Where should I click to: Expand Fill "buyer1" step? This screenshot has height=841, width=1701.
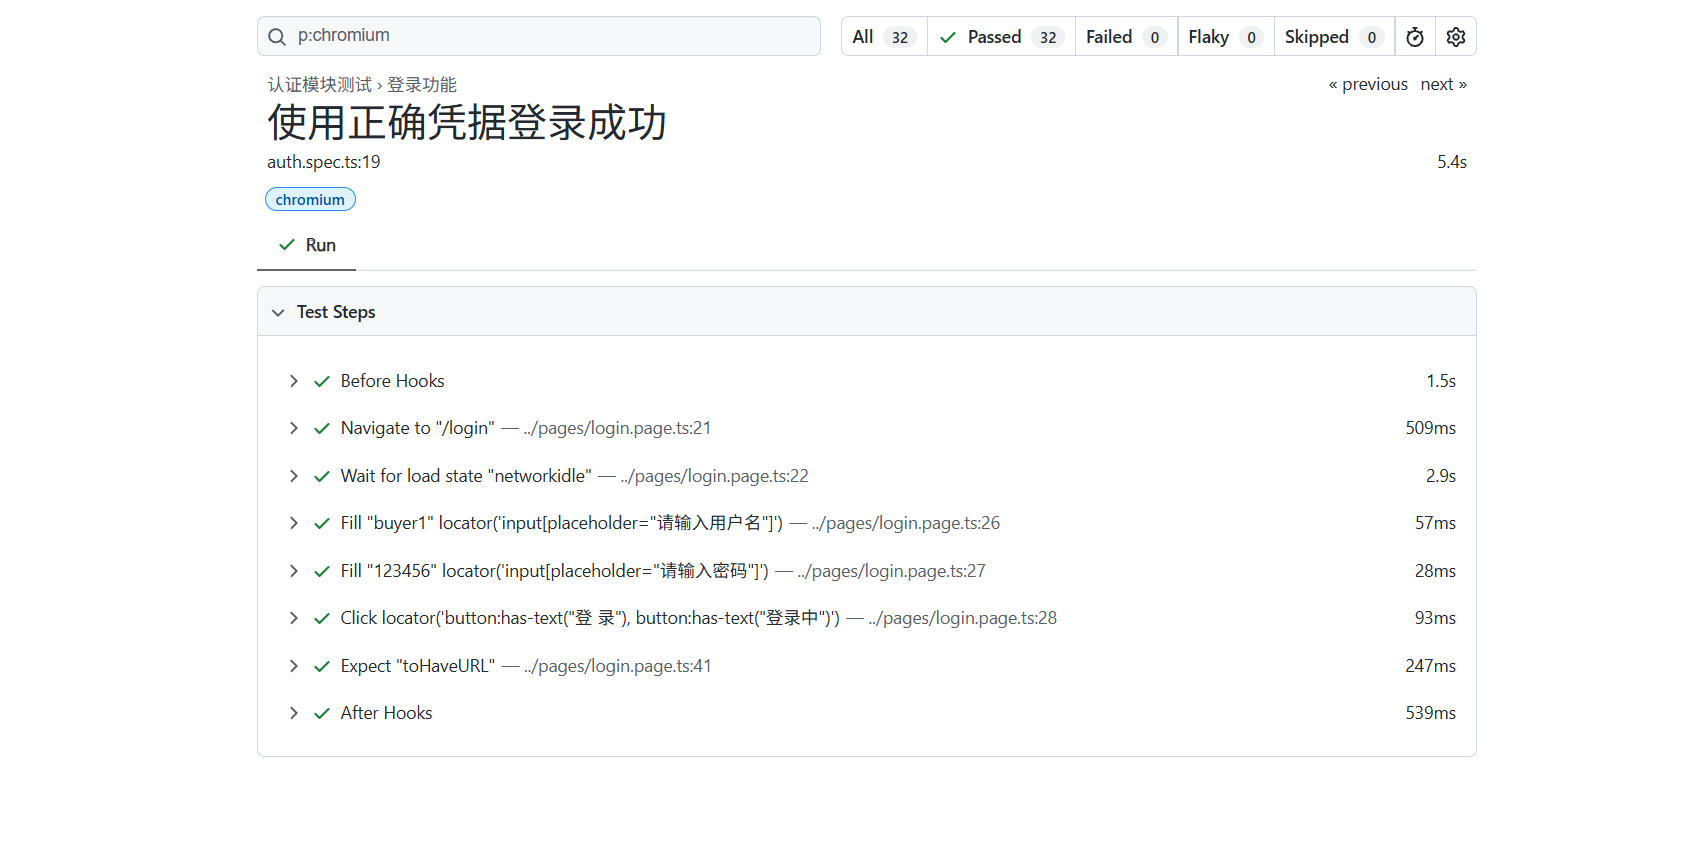pyautogui.click(x=293, y=523)
